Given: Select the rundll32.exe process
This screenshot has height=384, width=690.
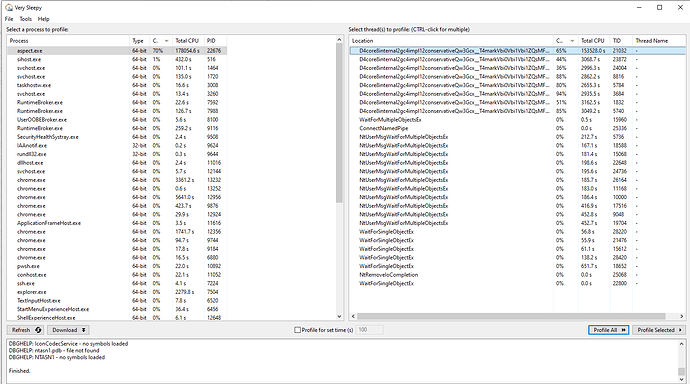Looking at the screenshot, I should coord(117,154).
